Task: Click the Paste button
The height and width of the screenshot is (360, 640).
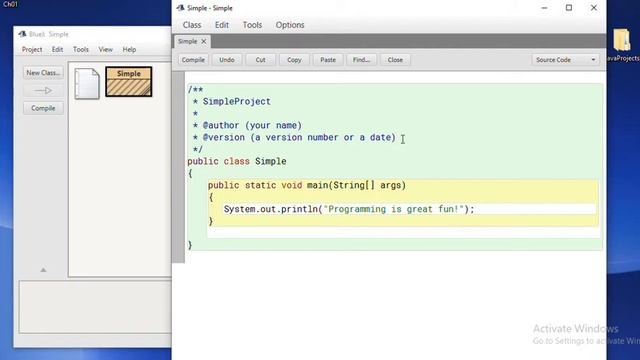Action: 328,60
